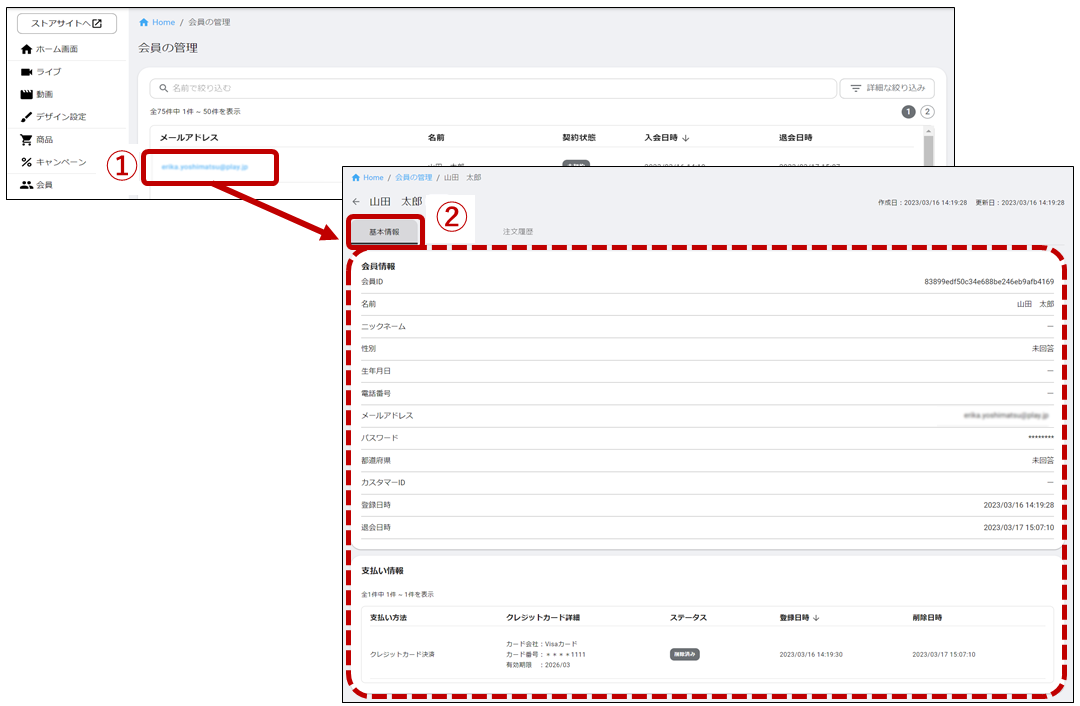Click the クレジットカード詳細 column header

[x=543, y=618]
